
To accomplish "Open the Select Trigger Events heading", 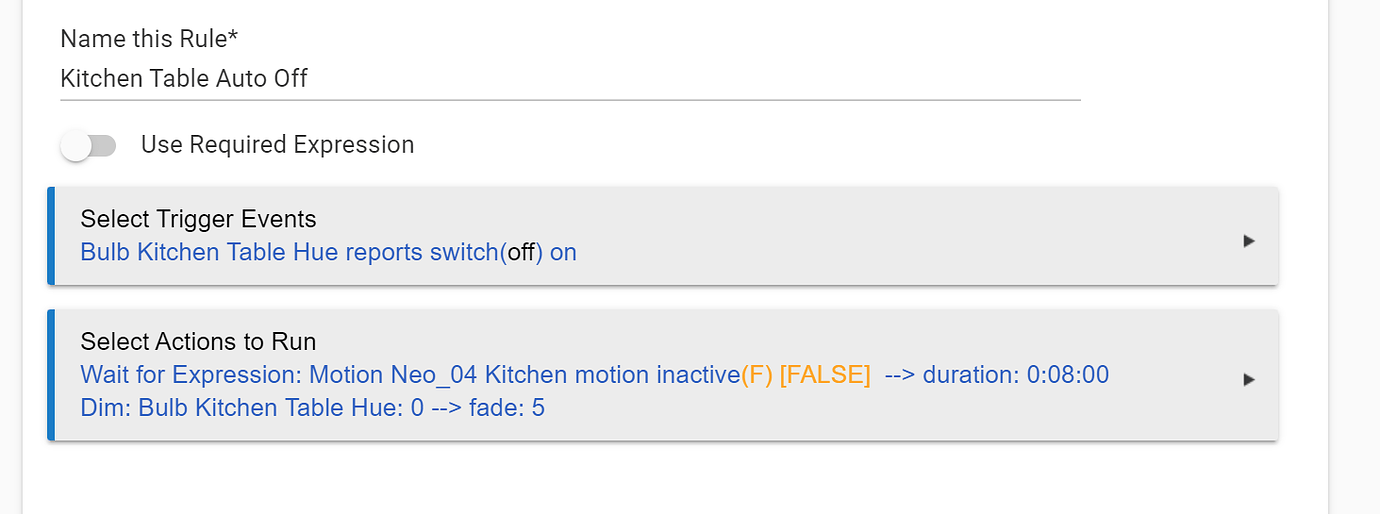I will point(198,219).
